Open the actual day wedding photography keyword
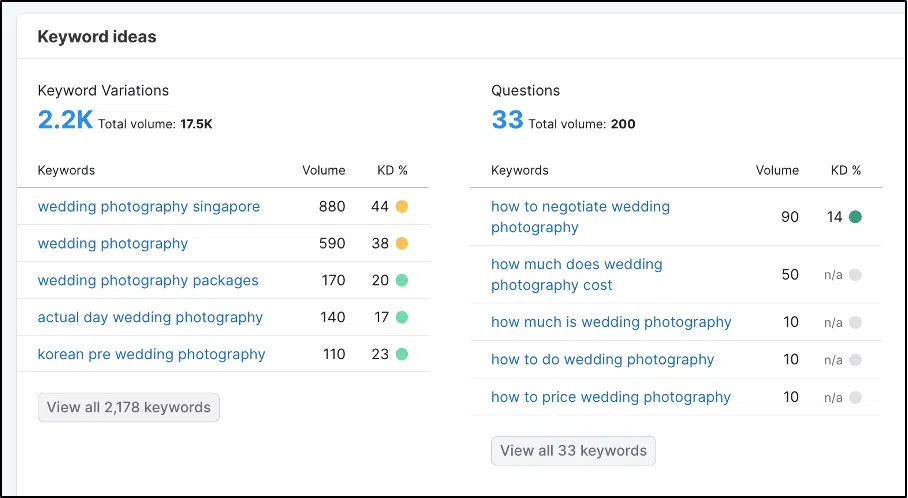This screenshot has height=498, width=908. point(150,317)
